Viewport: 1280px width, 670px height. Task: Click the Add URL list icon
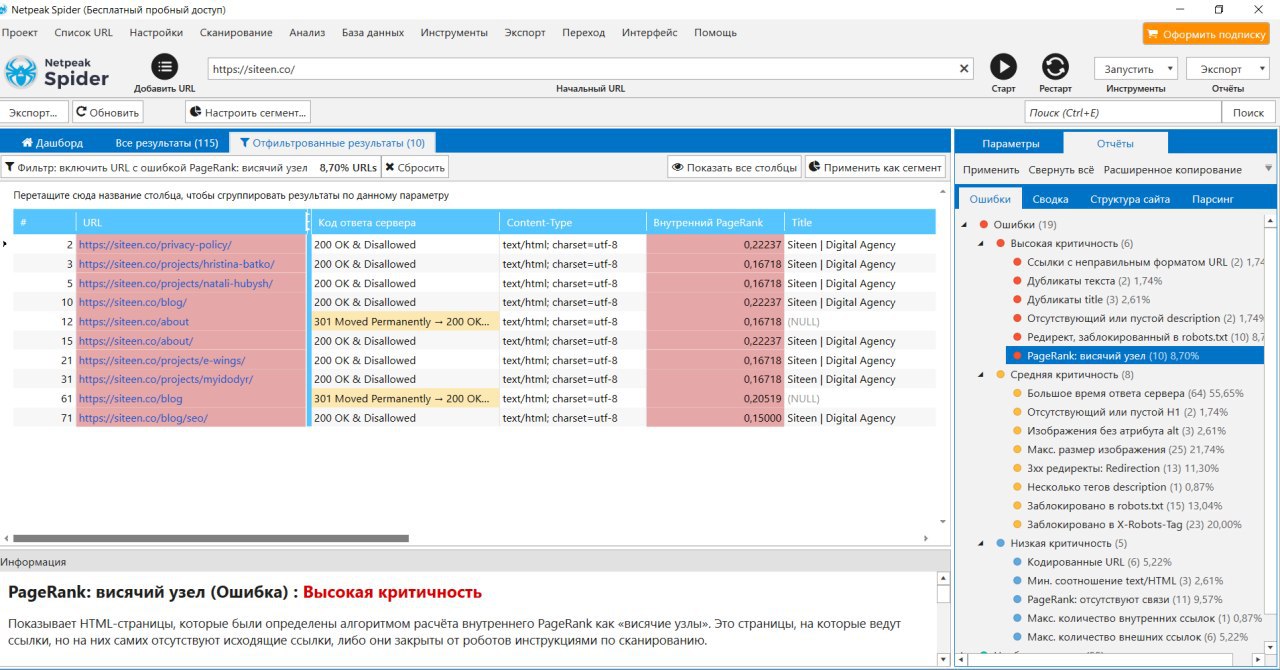pos(164,67)
